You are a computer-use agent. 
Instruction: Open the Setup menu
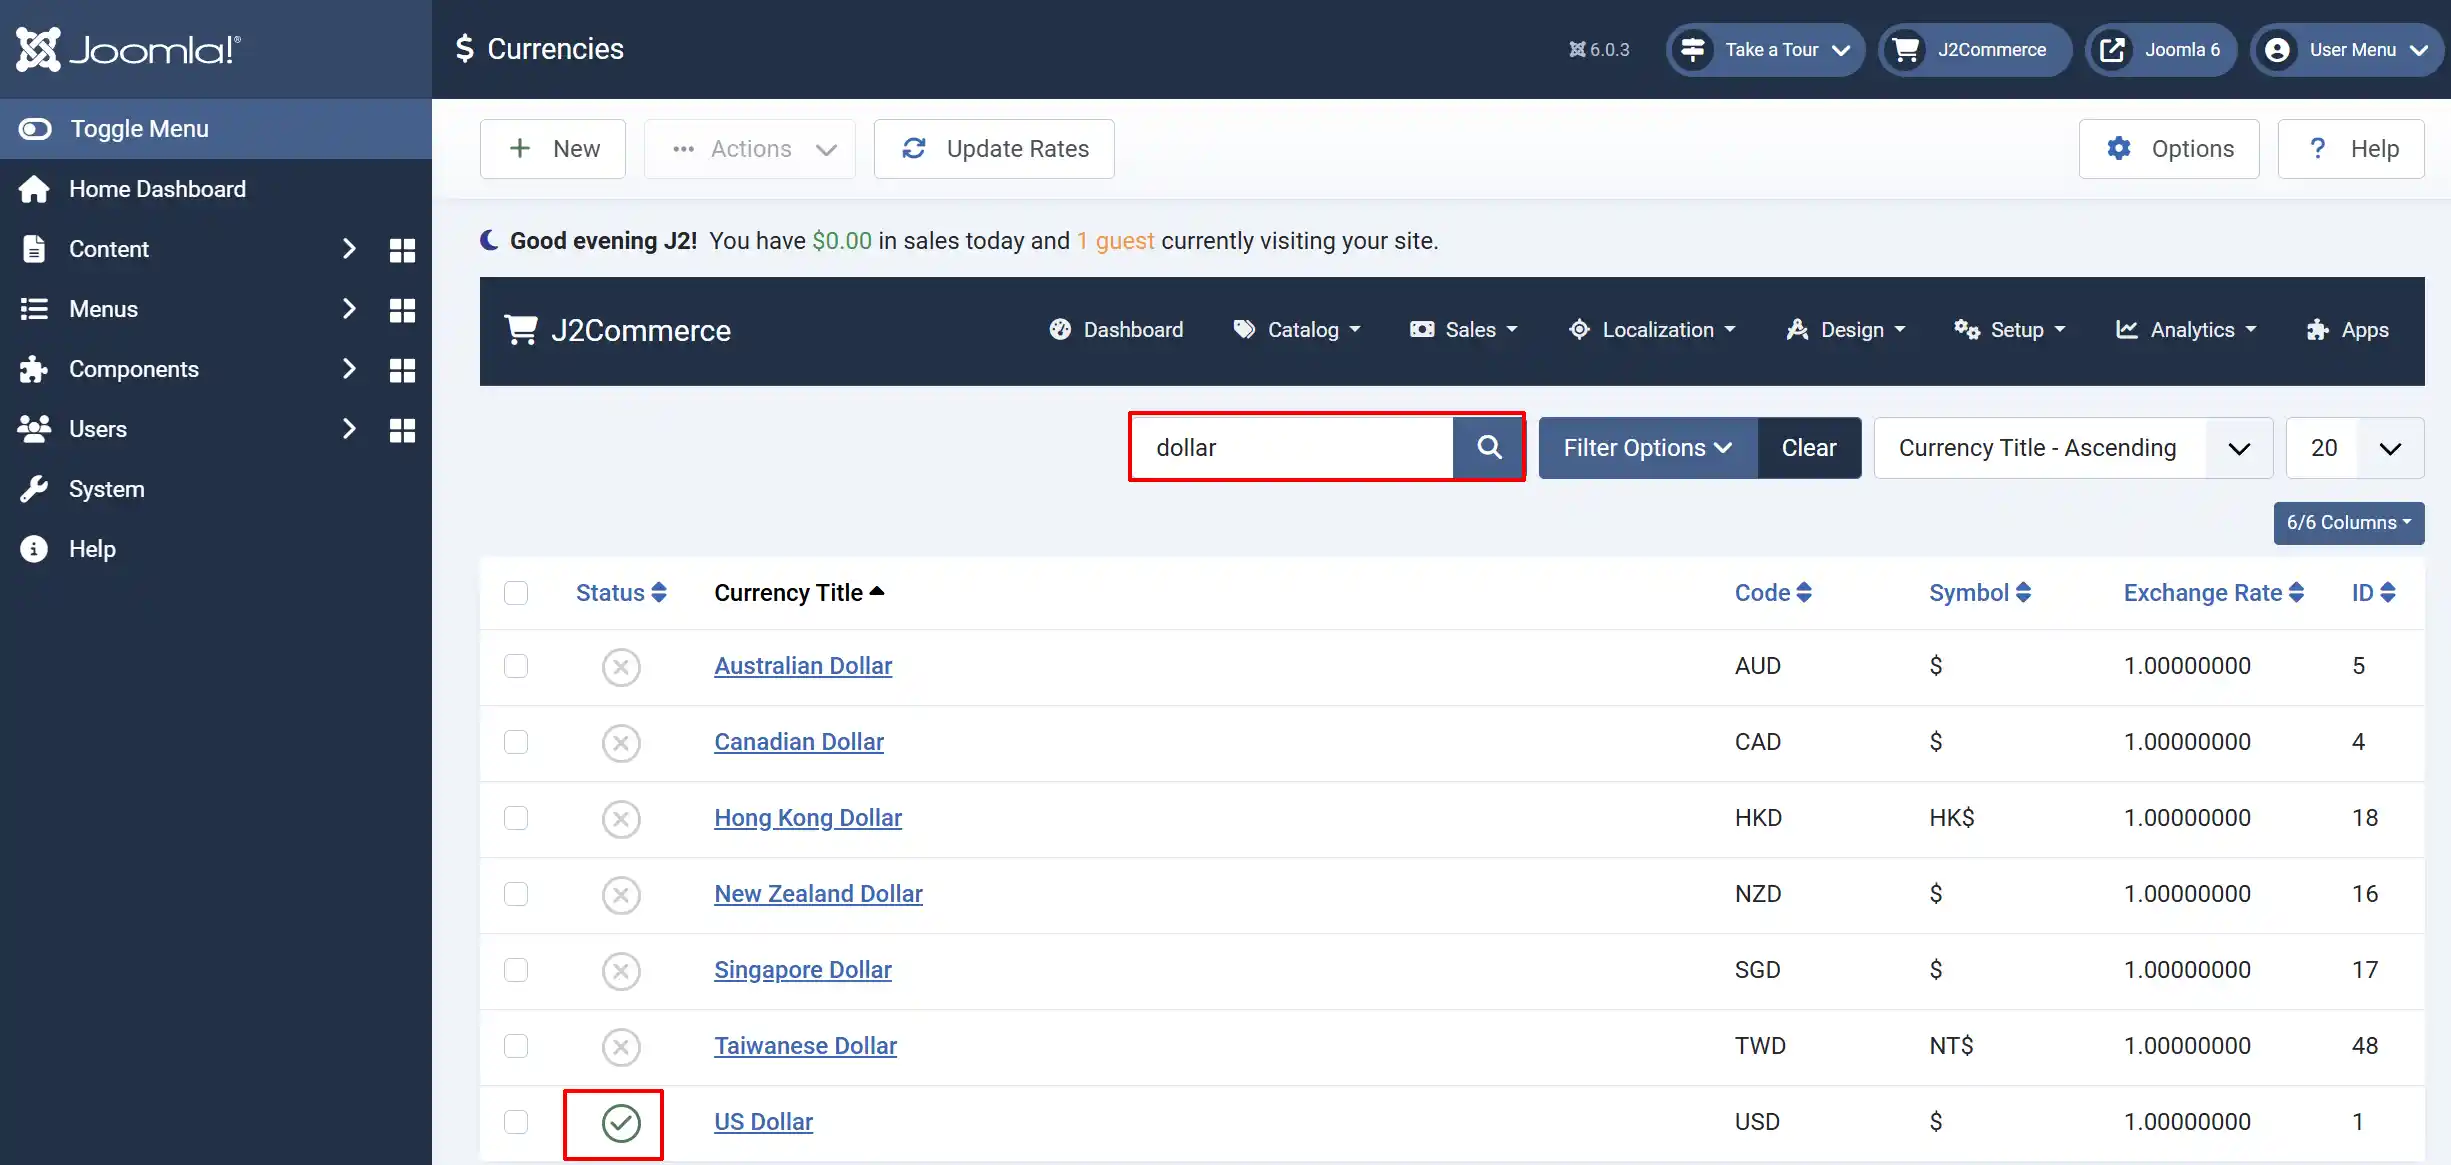point(2010,330)
